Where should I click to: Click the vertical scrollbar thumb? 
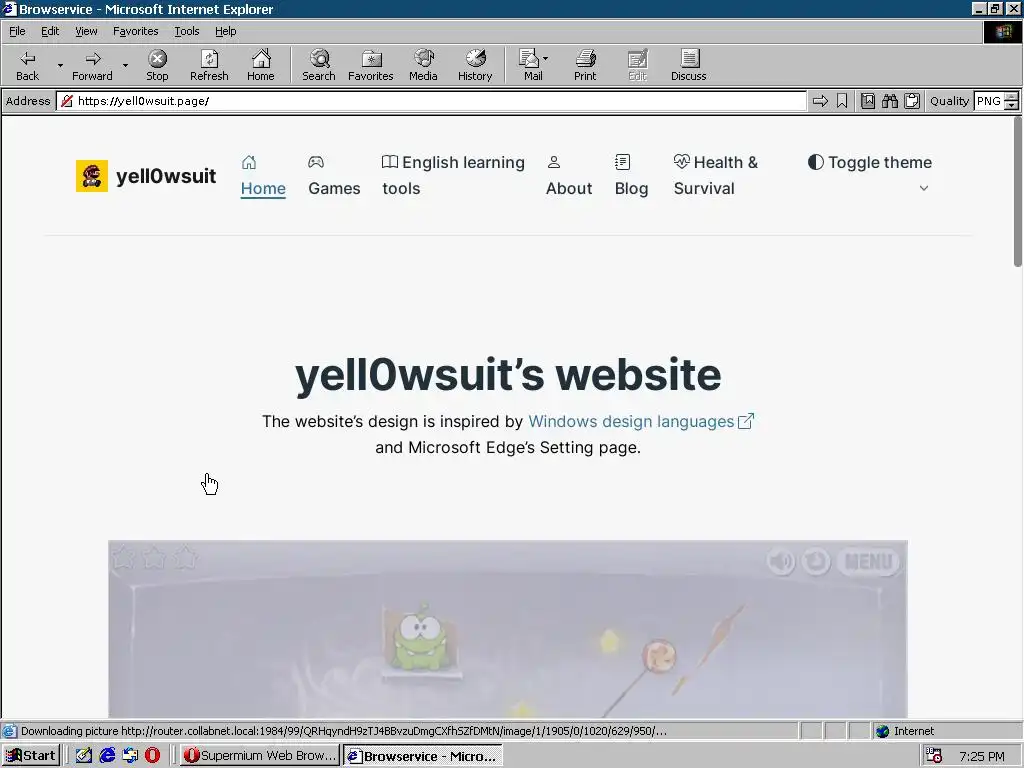click(x=1017, y=191)
